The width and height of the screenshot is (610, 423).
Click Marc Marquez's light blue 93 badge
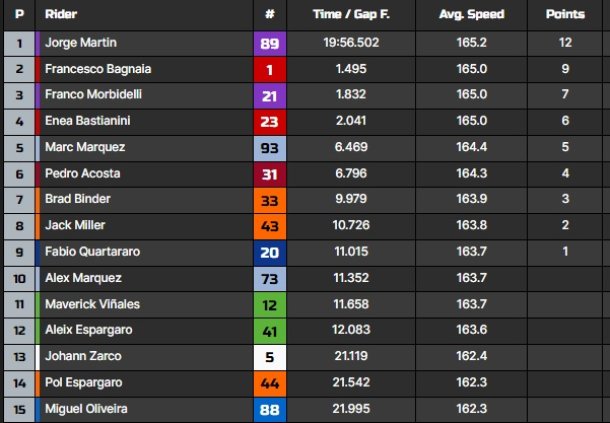click(x=270, y=149)
